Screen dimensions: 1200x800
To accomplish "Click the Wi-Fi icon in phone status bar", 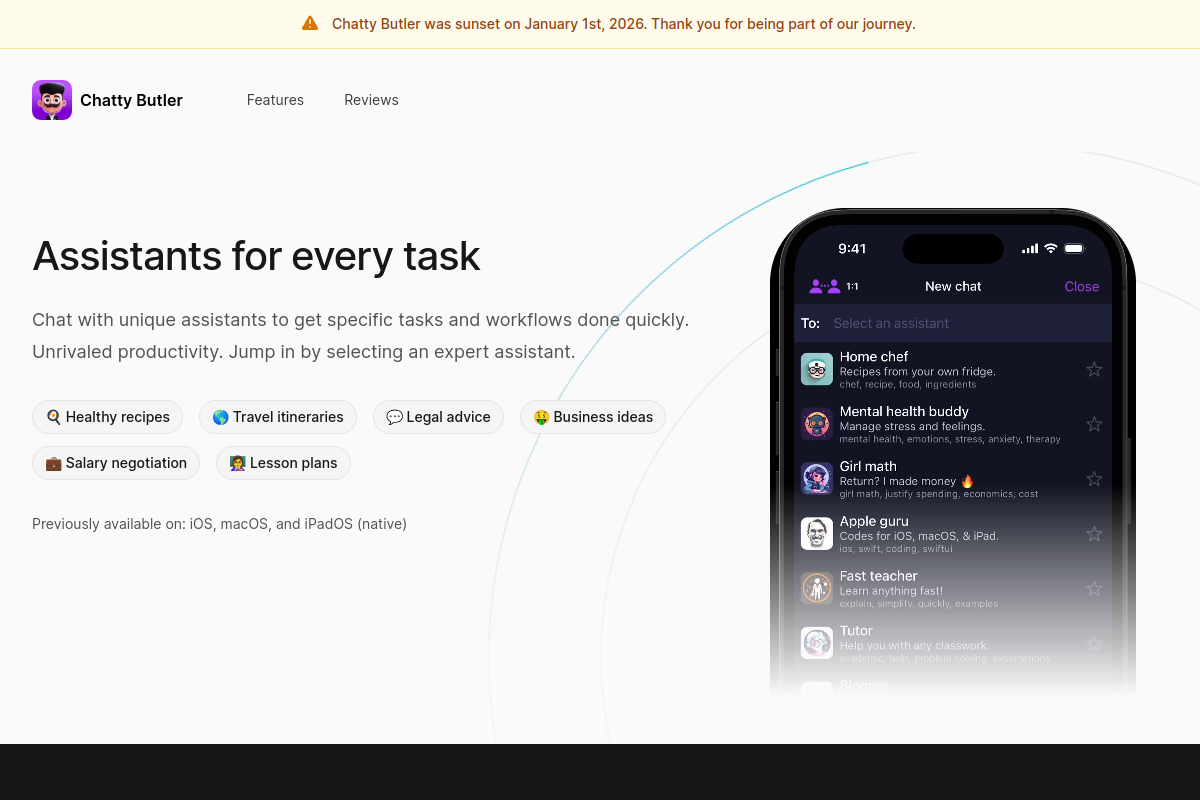I will tap(1050, 248).
